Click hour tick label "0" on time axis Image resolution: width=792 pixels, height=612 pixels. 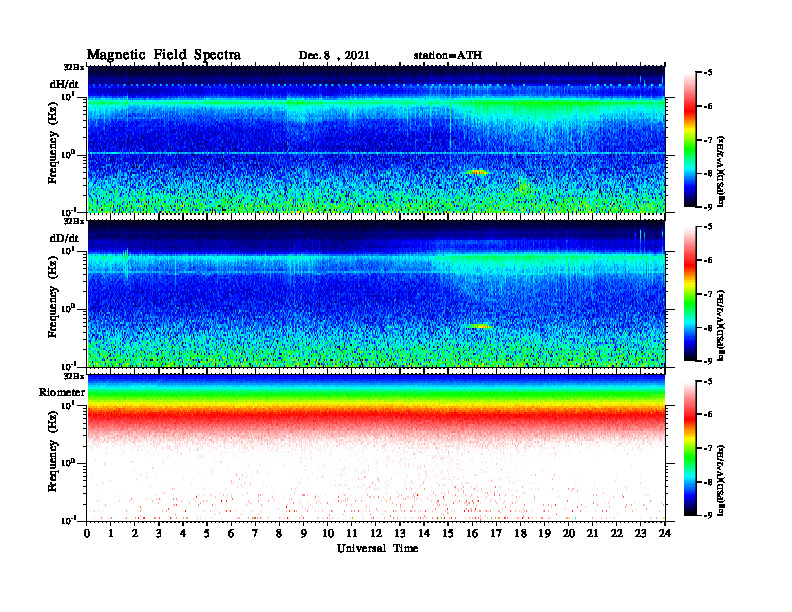click(x=87, y=533)
